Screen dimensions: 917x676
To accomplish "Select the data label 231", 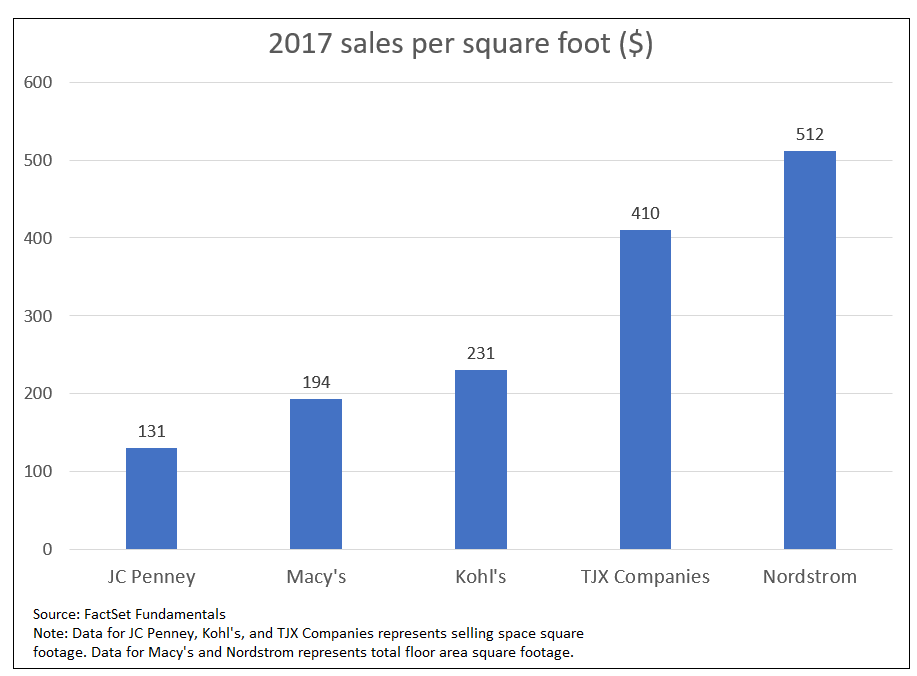I will [481, 353].
